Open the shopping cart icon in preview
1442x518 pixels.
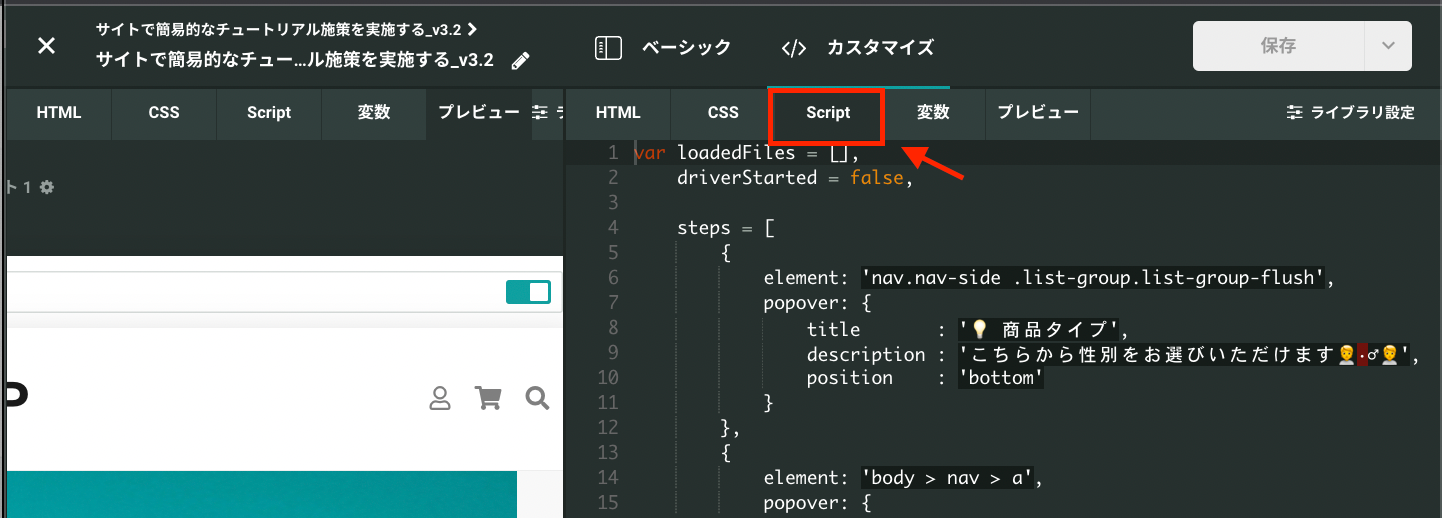(488, 399)
